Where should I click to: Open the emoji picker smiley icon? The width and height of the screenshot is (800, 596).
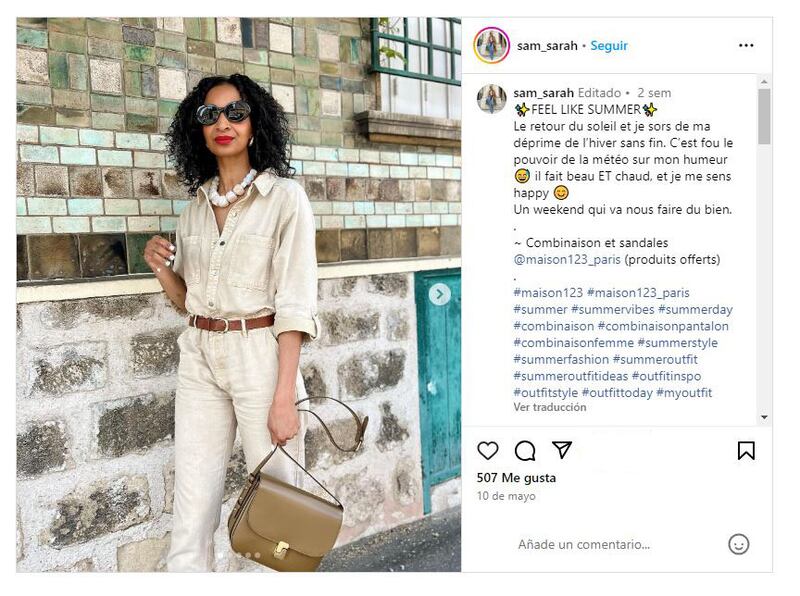click(x=738, y=544)
